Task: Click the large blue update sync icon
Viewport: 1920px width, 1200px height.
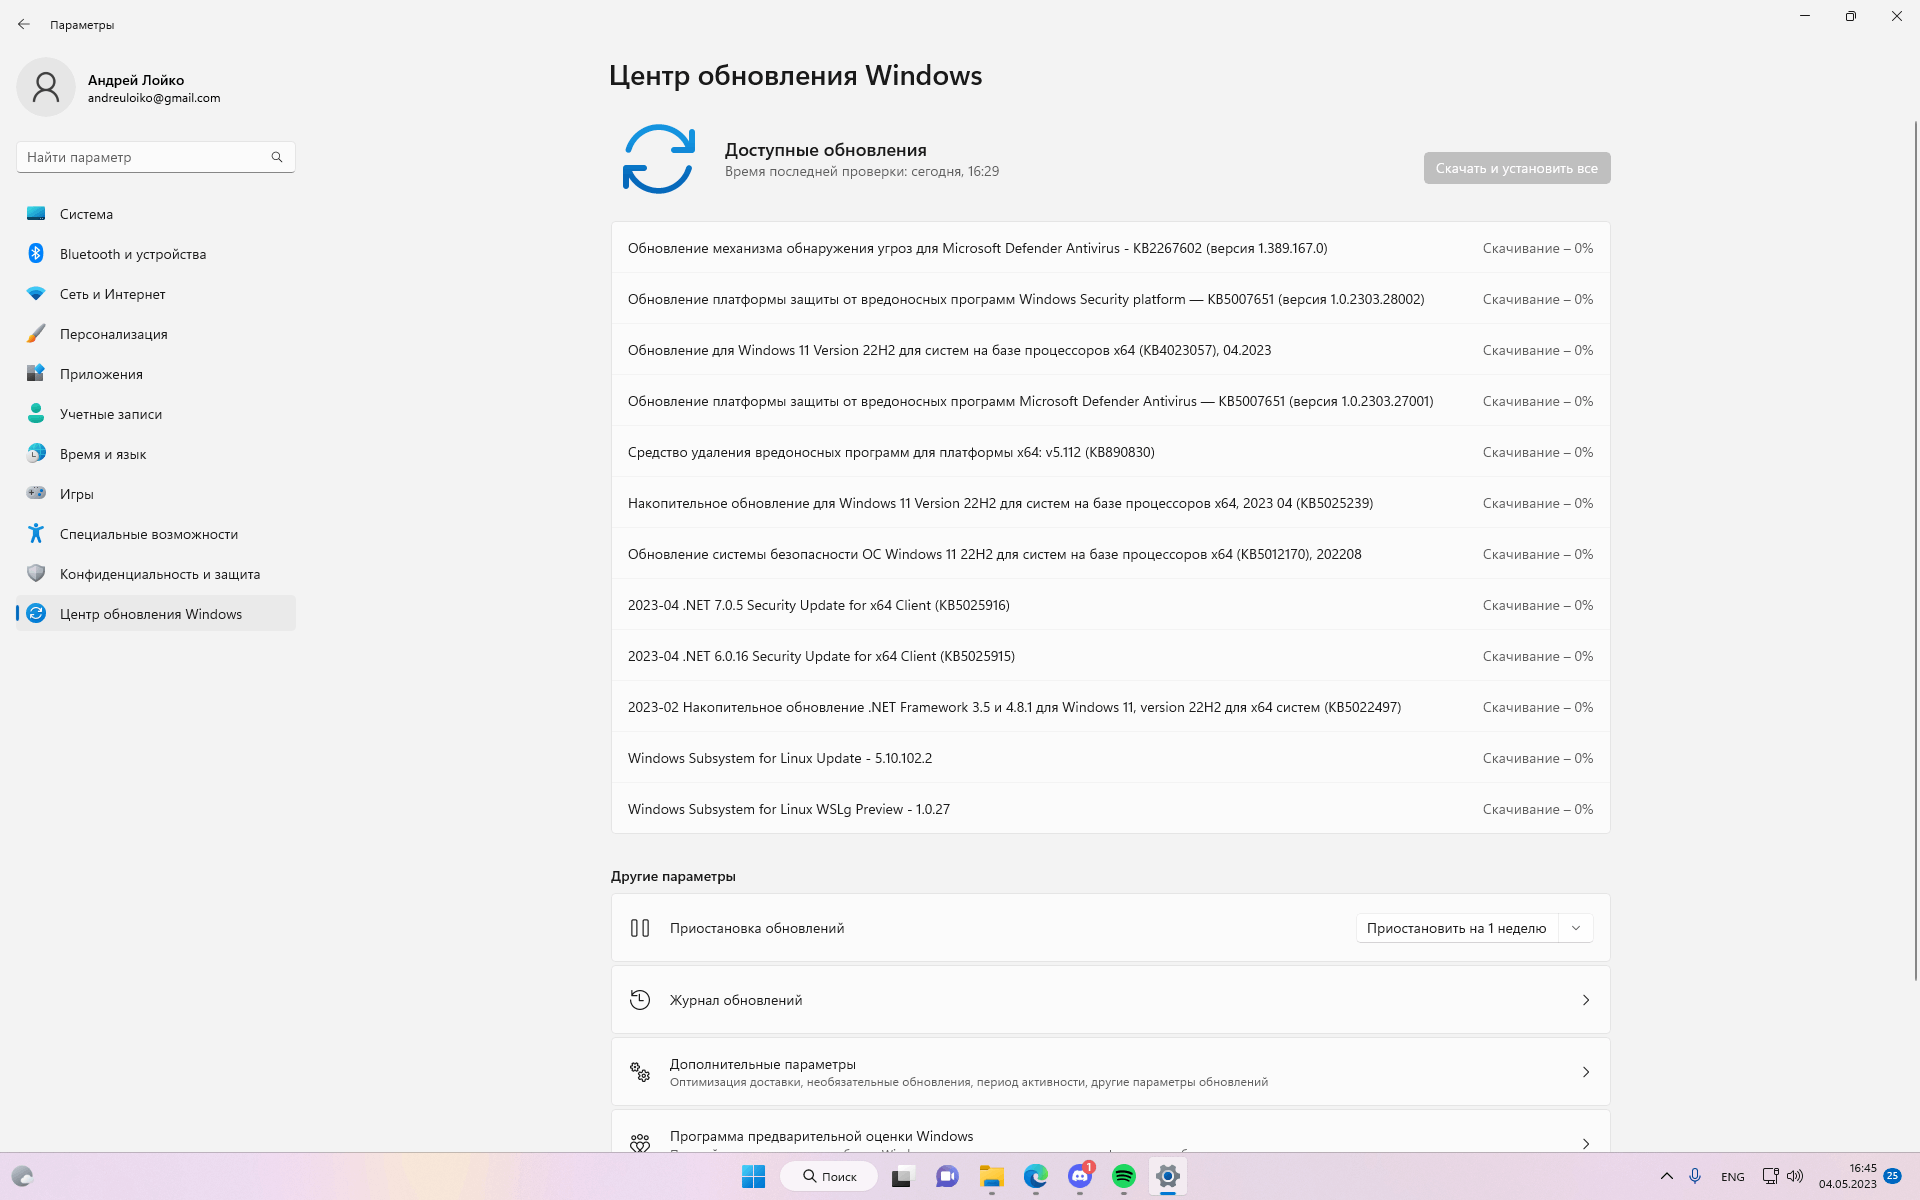Action: 658,159
